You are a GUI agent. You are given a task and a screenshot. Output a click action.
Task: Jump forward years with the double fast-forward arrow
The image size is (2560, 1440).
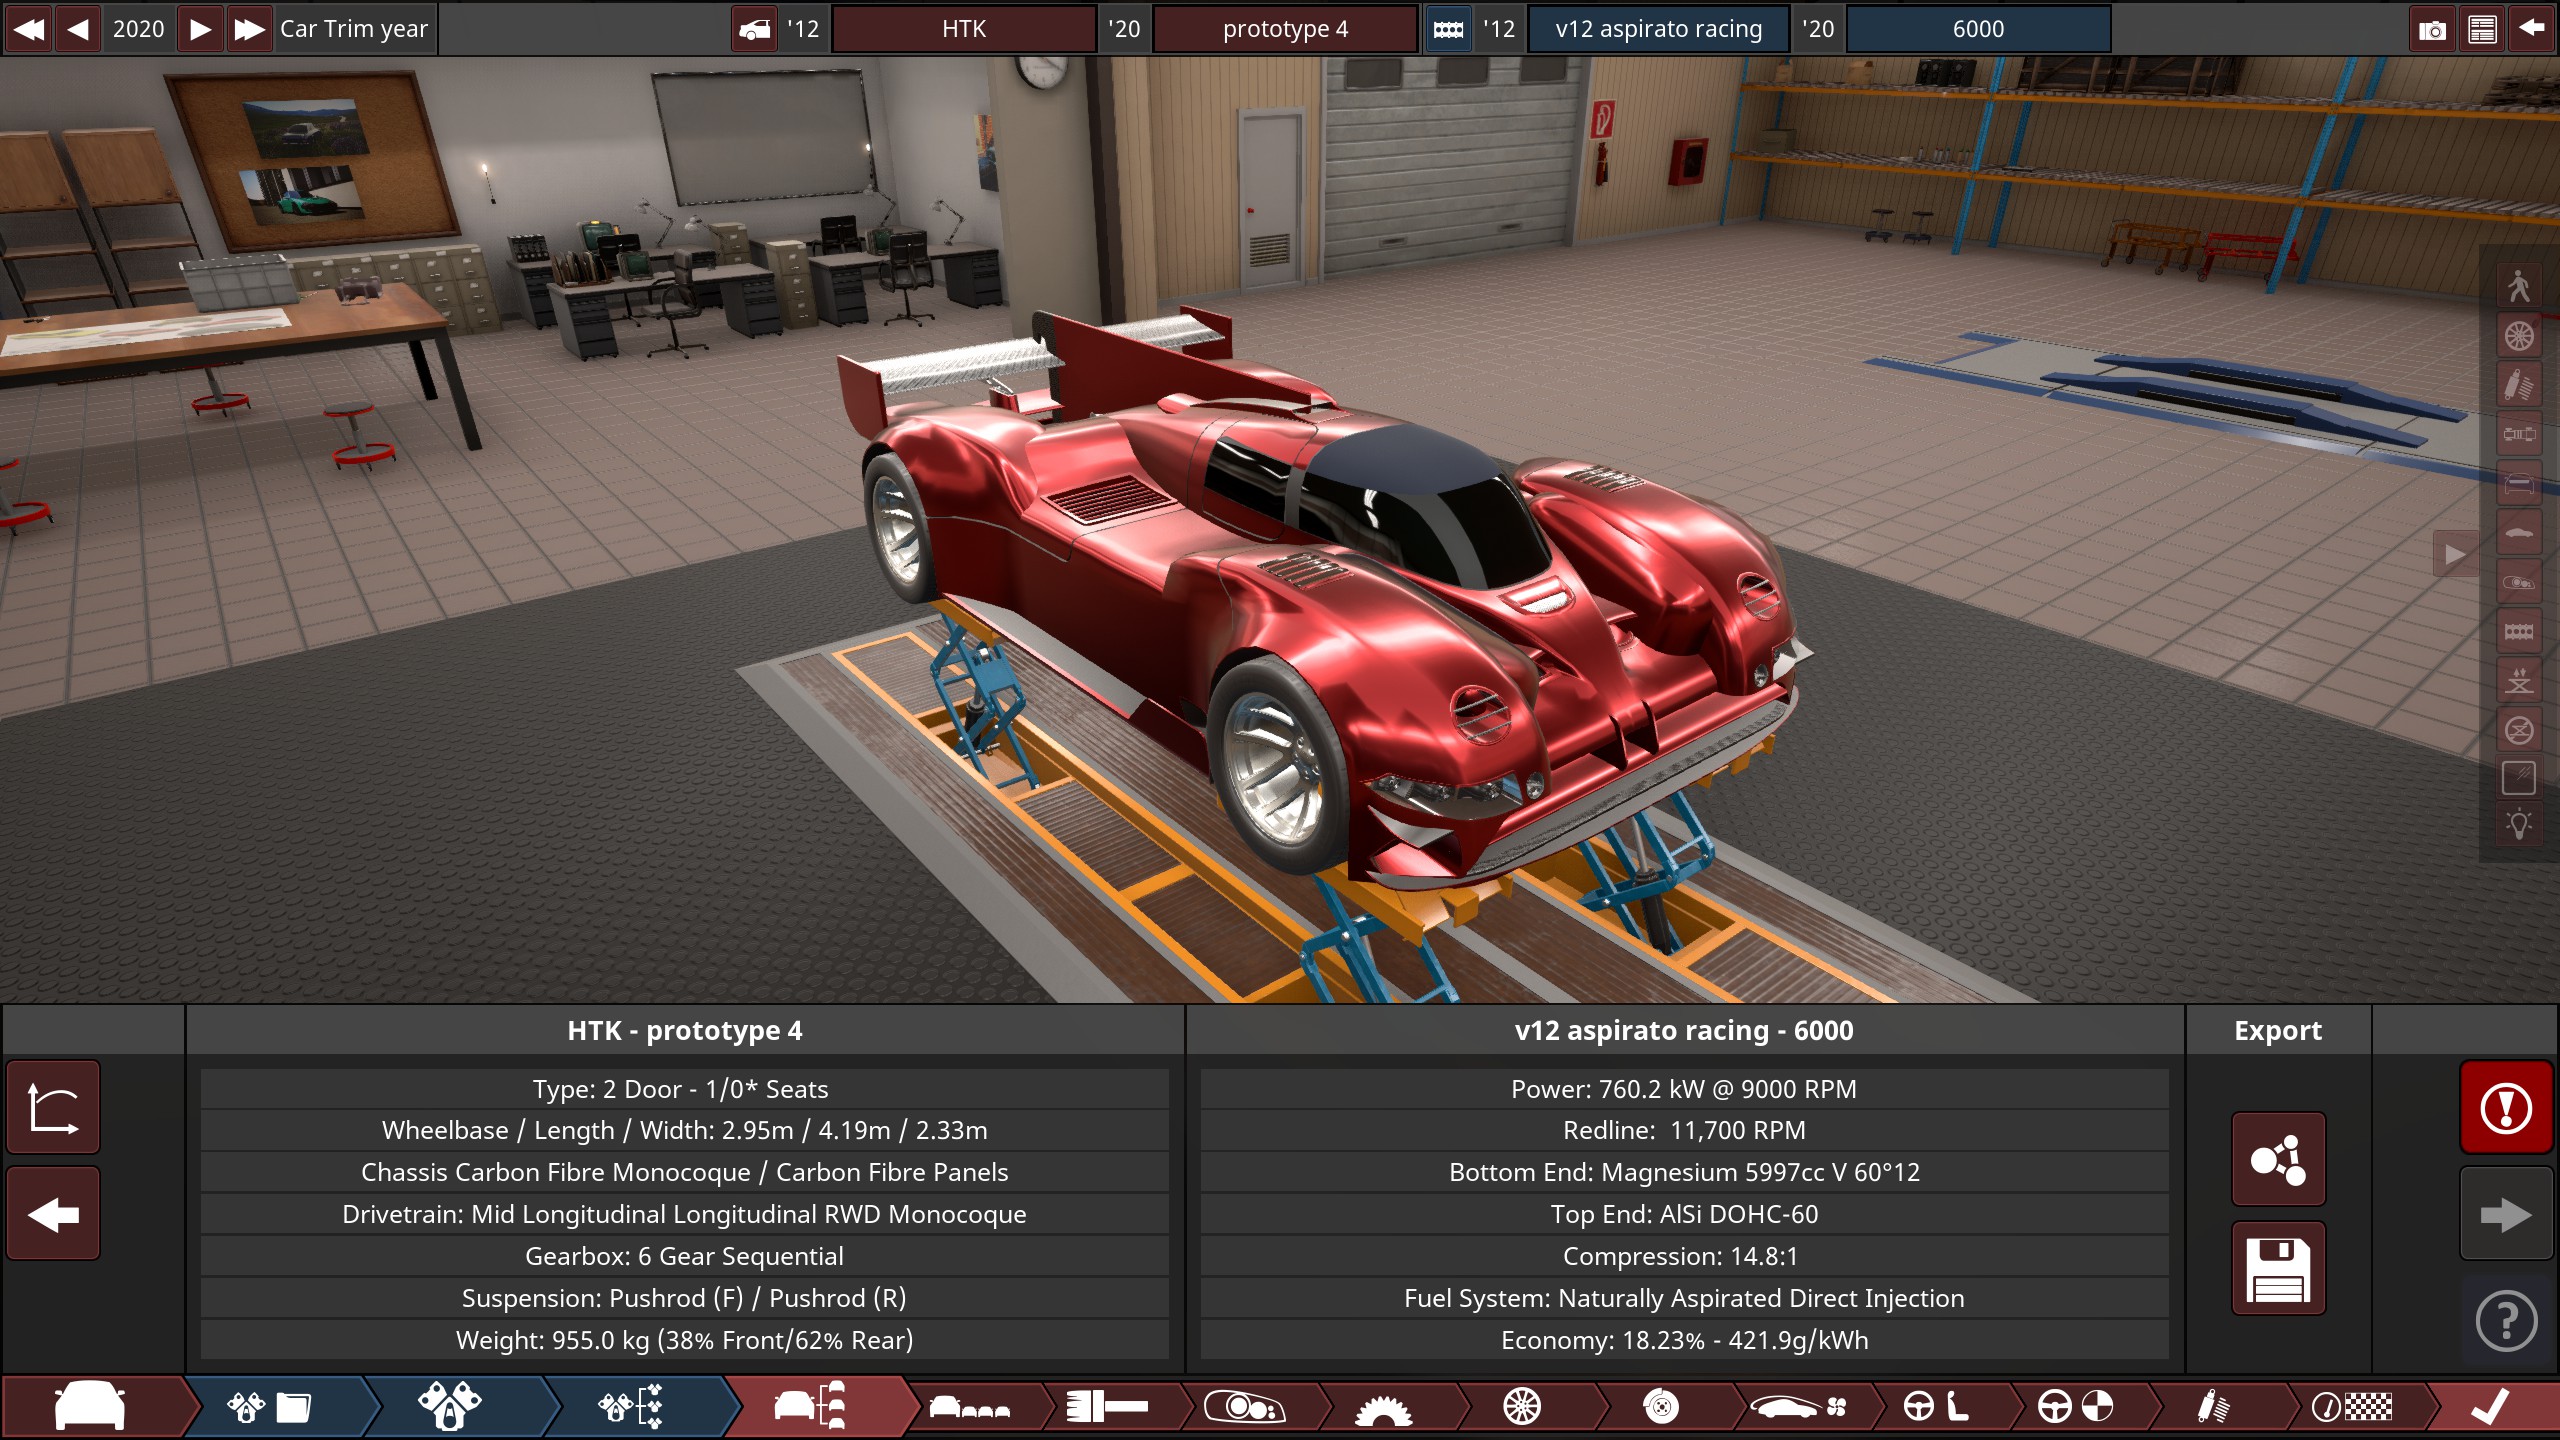[249, 29]
